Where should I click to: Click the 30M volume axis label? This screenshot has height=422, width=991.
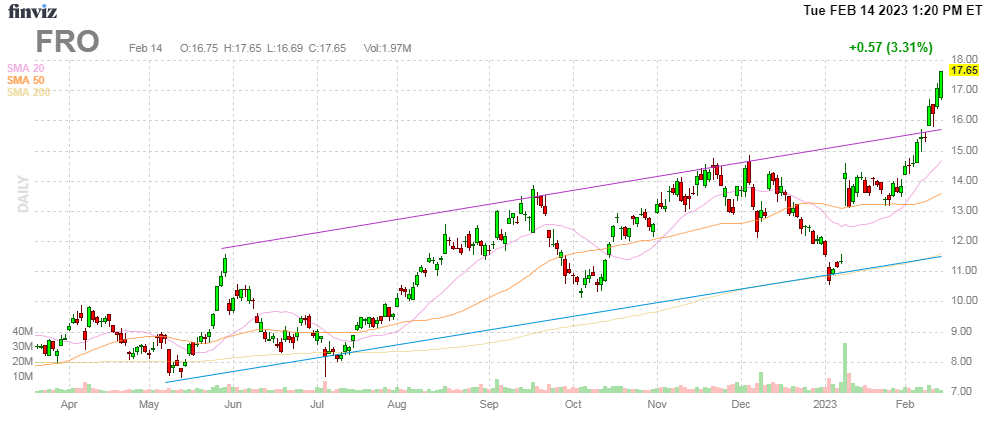point(23,346)
